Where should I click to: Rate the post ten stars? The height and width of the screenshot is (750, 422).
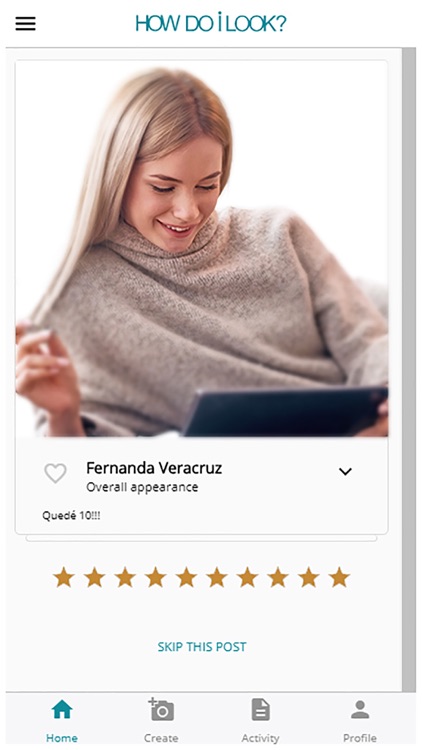pos(339,577)
